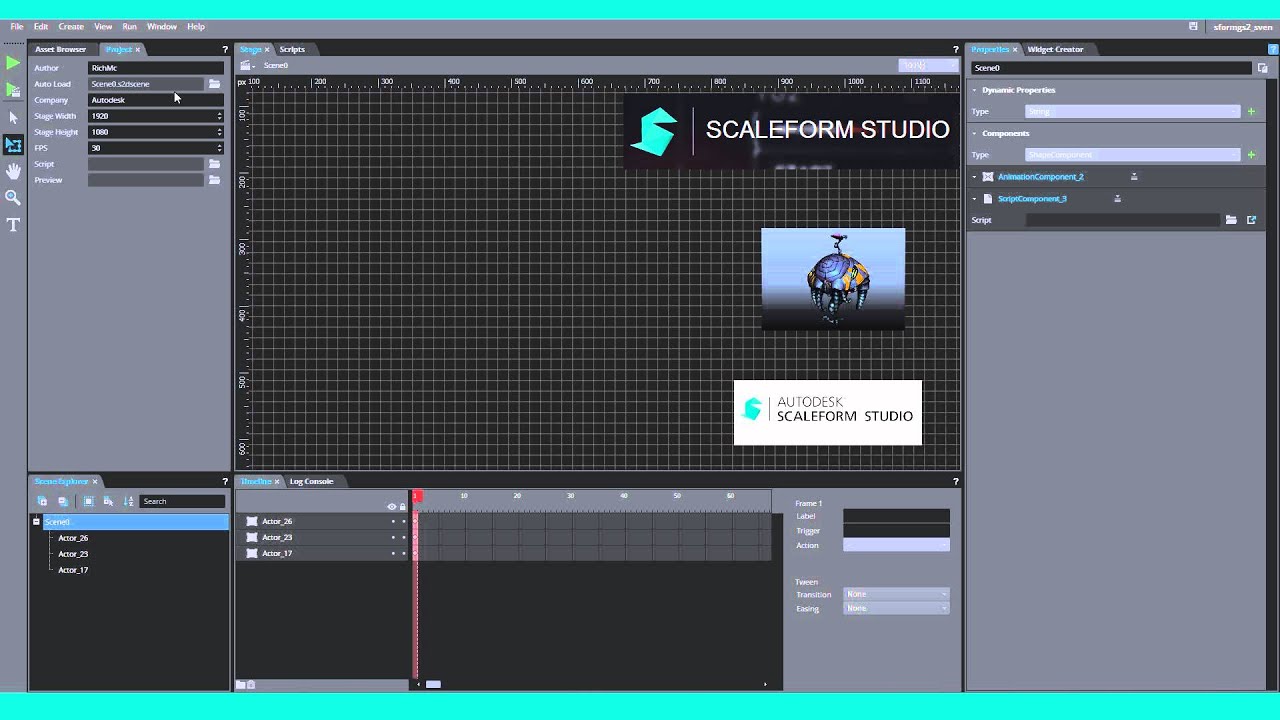Add the ShapeComponent with the green plus

coord(1251,155)
